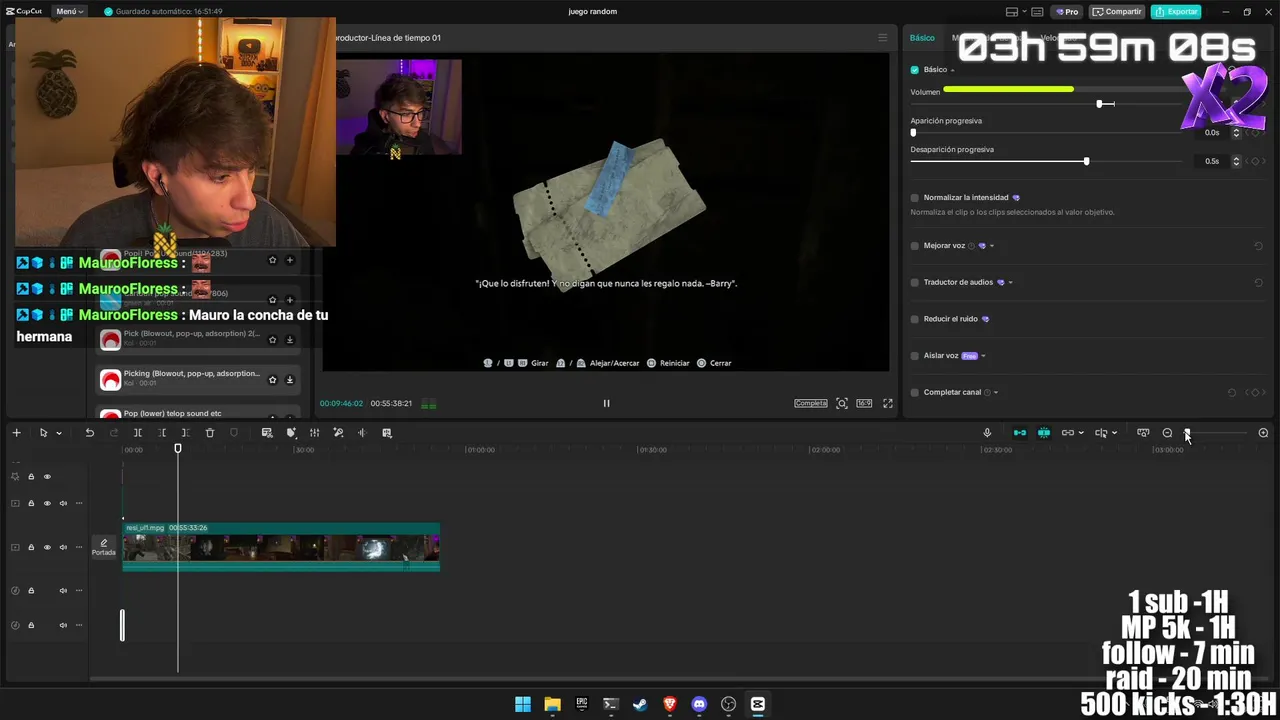
Task: Click the Desaparición progresiva slider handle
Action: point(1086,161)
